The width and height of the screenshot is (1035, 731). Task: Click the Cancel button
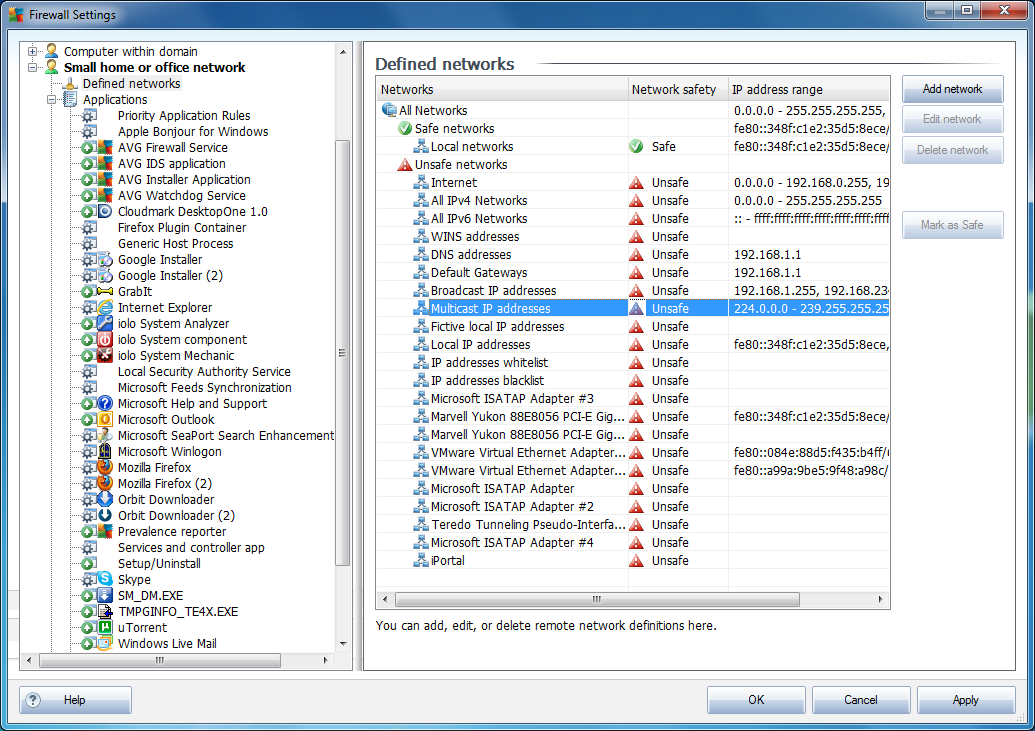pyautogui.click(x=861, y=700)
